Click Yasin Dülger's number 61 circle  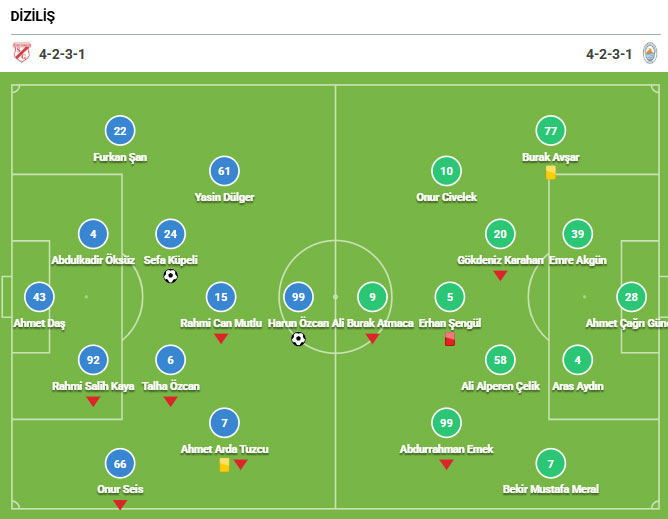pyautogui.click(x=224, y=171)
